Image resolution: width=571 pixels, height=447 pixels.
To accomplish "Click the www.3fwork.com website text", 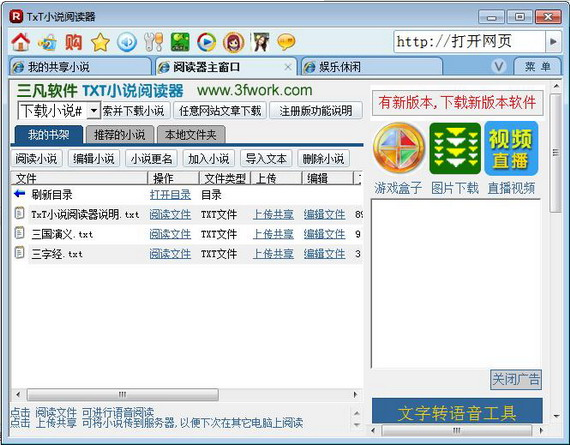I will click(255, 90).
